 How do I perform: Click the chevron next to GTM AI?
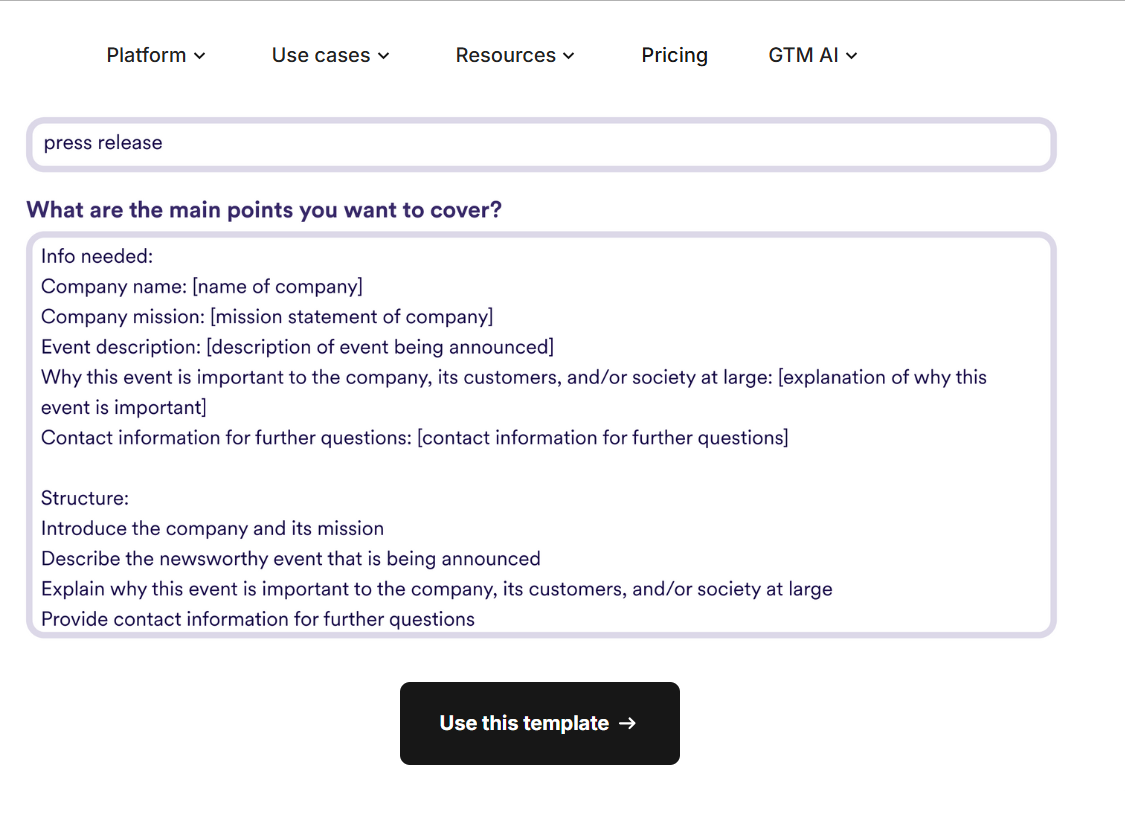coord(852,56)
